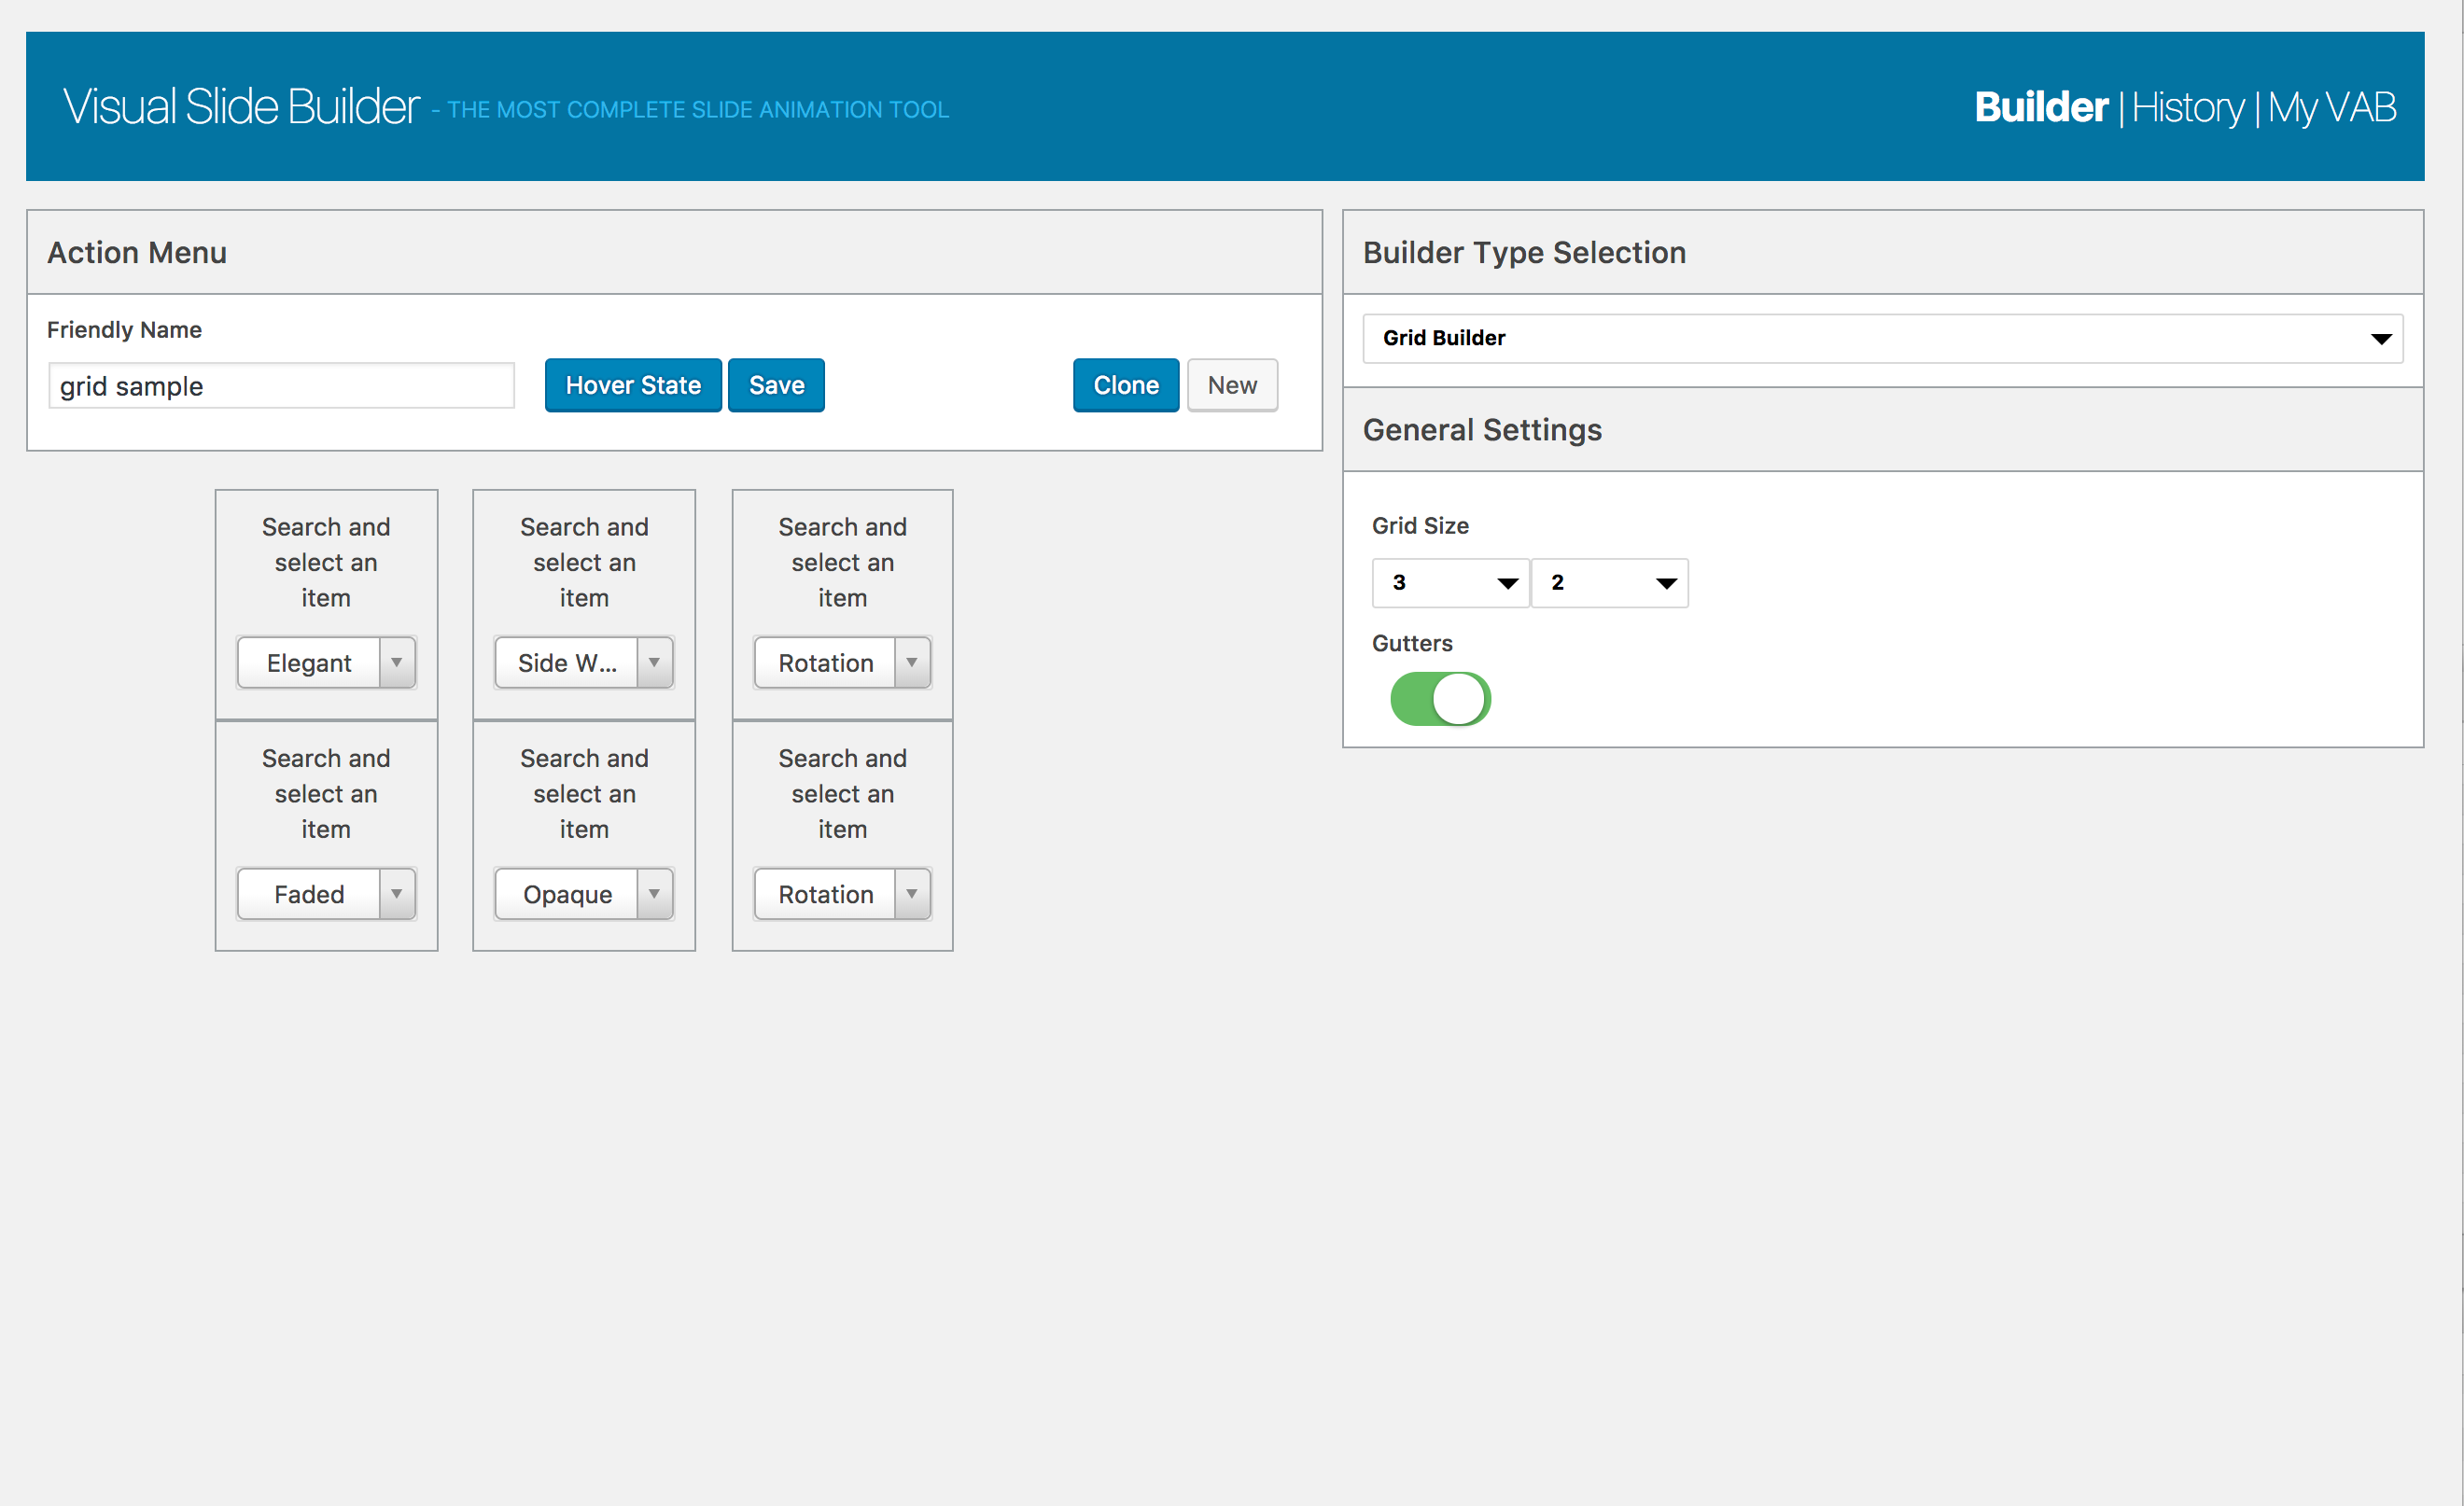Click the New button
The image size is (2464, 1506).
(x=1231, y=385)
